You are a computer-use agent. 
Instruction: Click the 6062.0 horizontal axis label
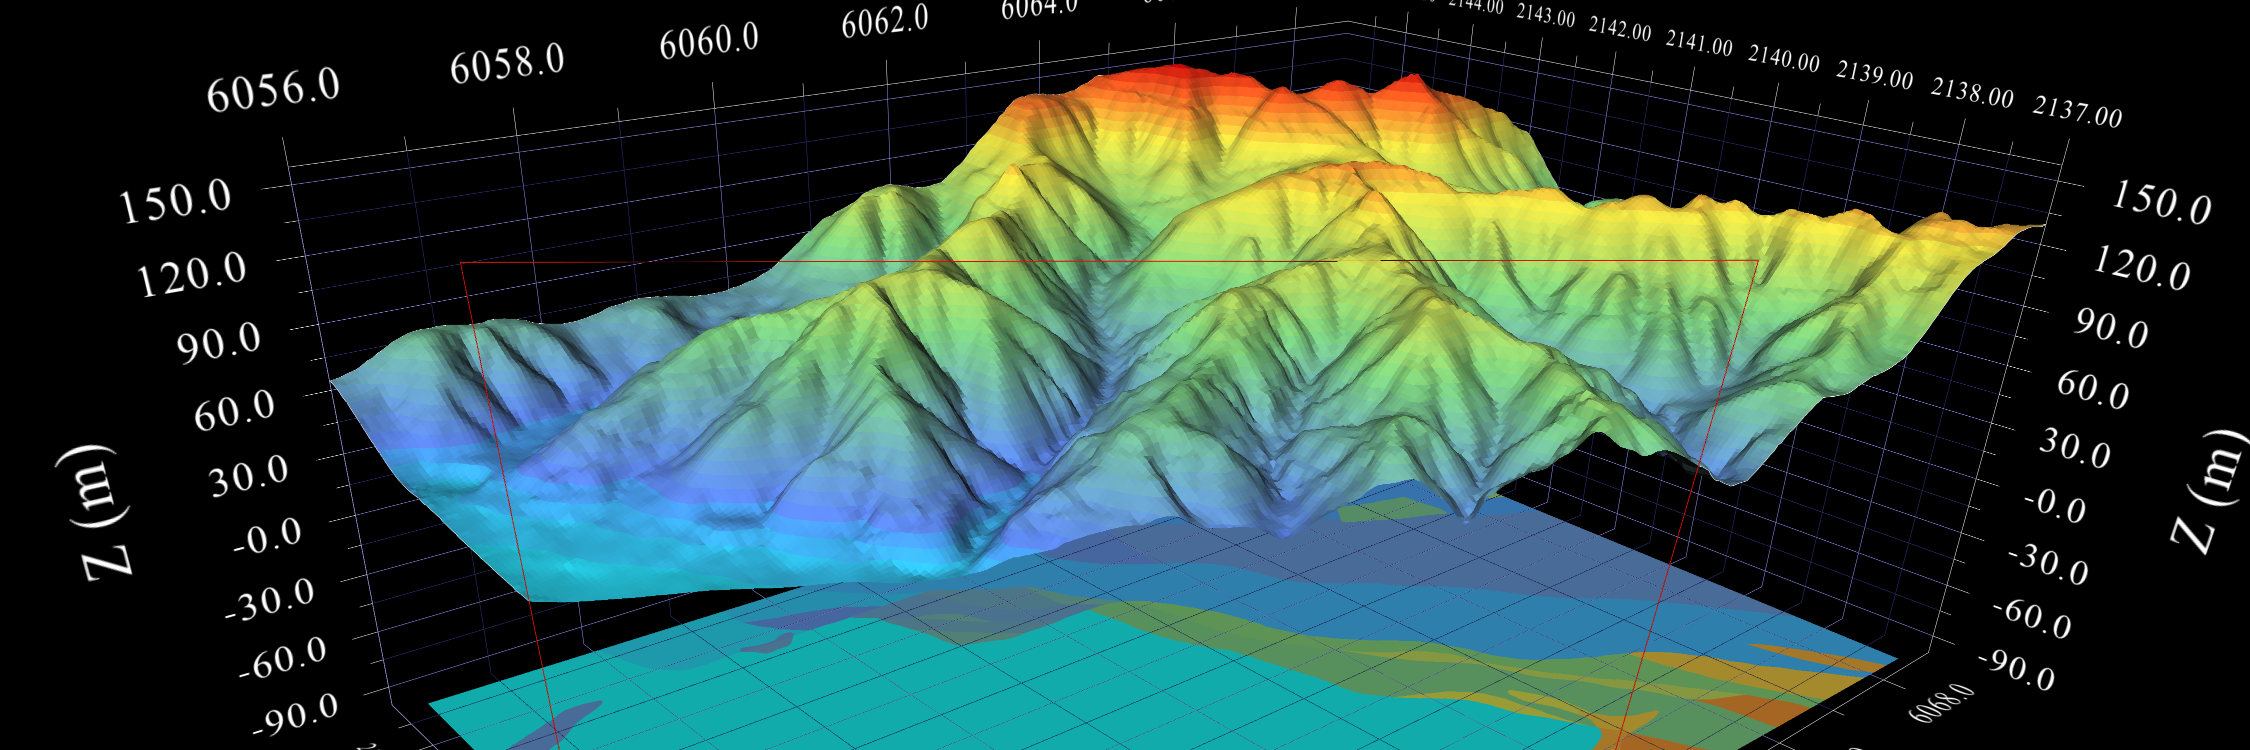point(884,21)
